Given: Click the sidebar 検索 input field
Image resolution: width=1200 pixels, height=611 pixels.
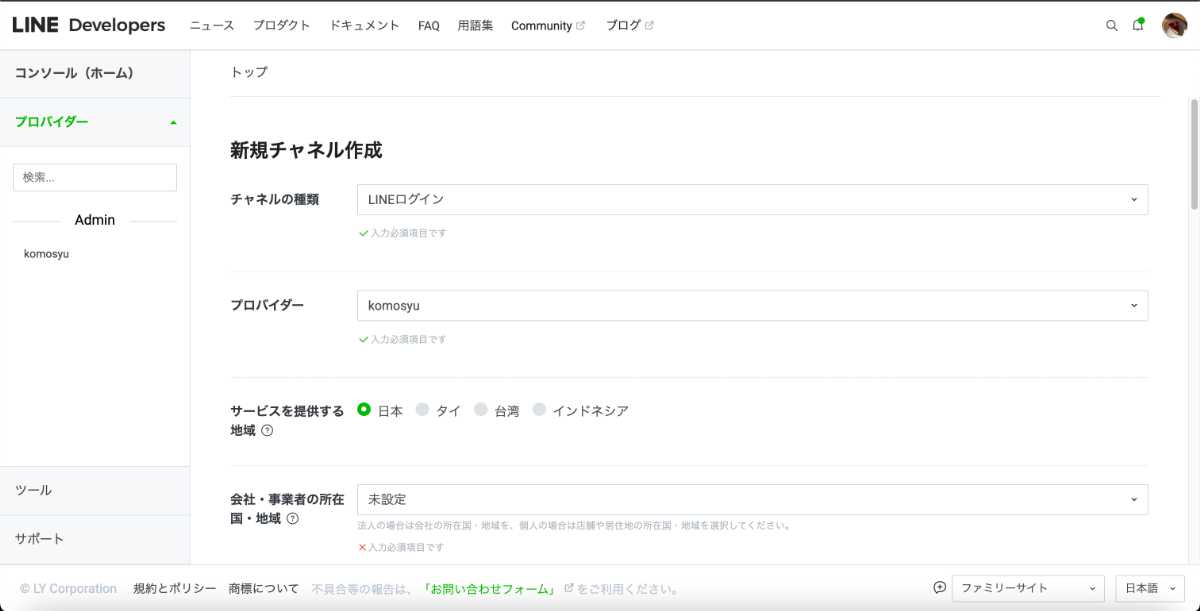Looking at the screenshot, I should pyautogui.click(x=95, y=177).
